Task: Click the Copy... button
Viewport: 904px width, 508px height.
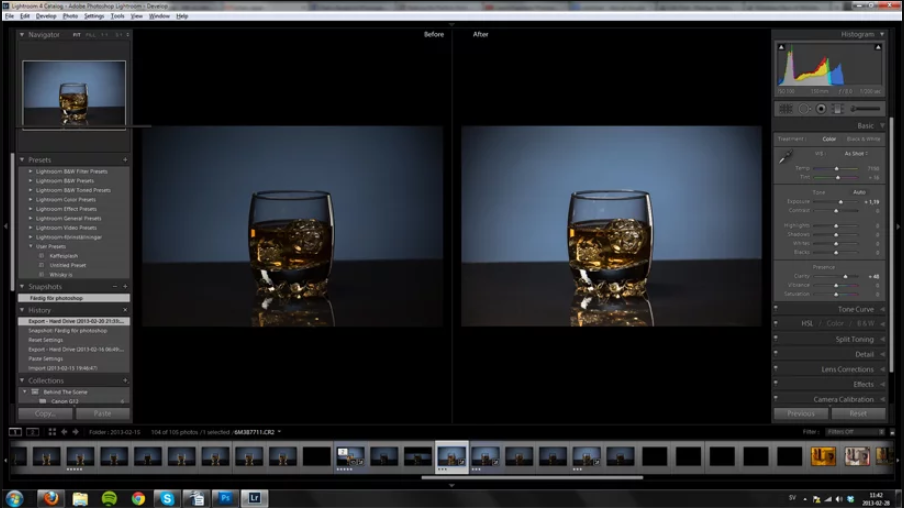Action: click(45, 413)
